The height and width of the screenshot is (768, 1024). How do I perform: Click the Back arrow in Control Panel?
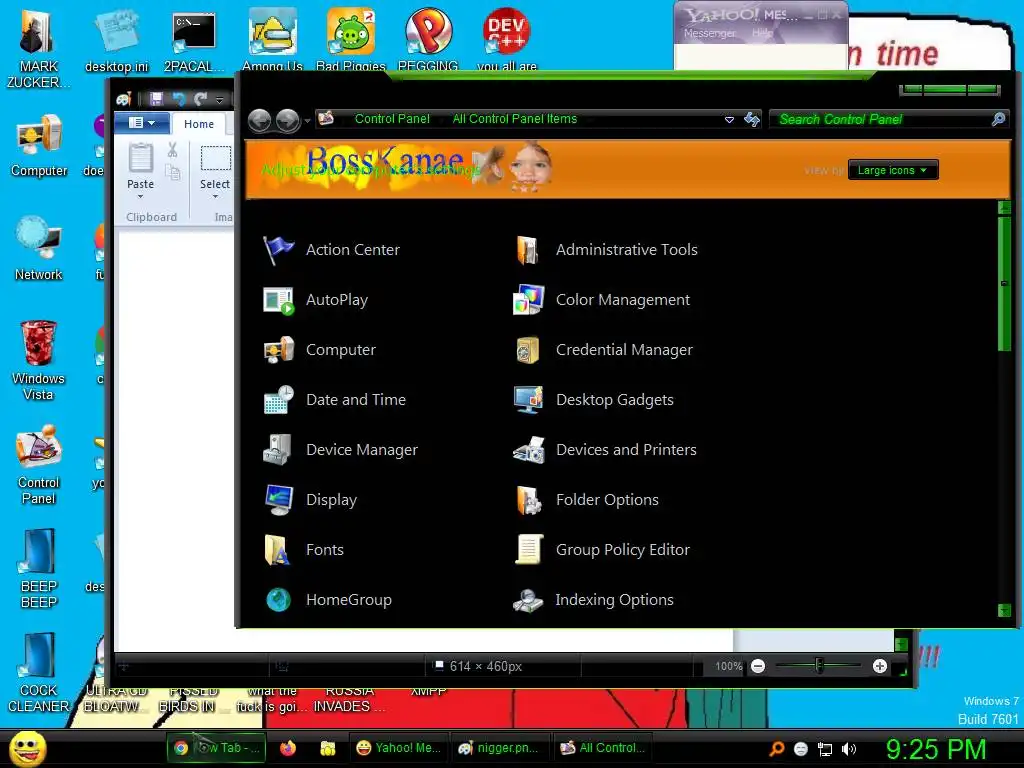click(x=260, y=120)
